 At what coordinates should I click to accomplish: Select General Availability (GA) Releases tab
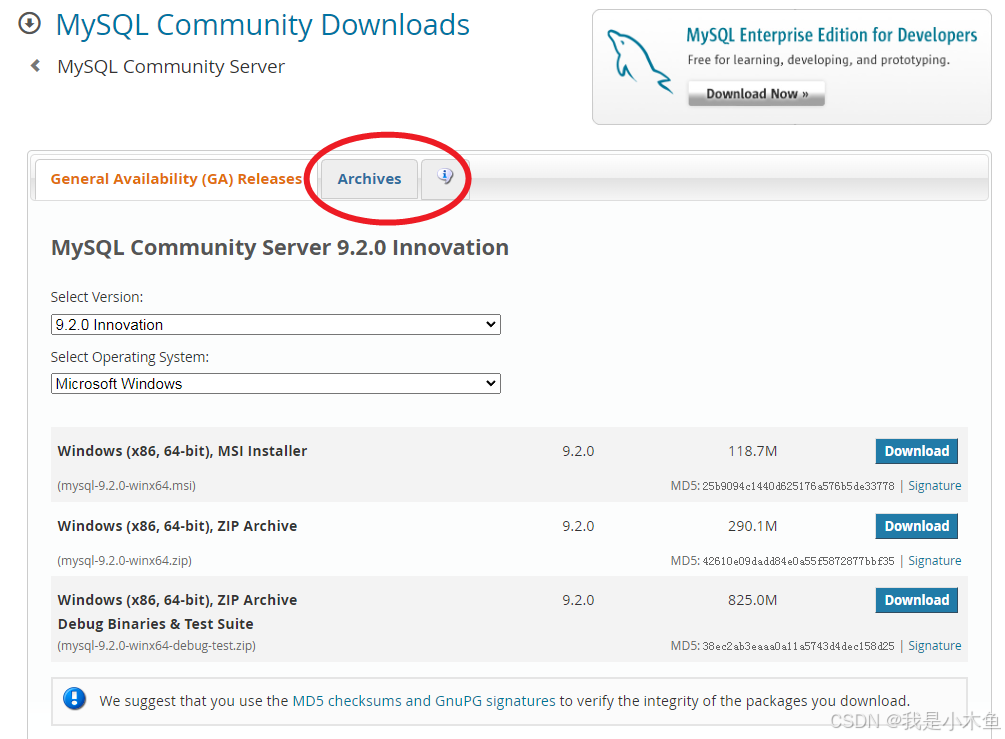176,179
